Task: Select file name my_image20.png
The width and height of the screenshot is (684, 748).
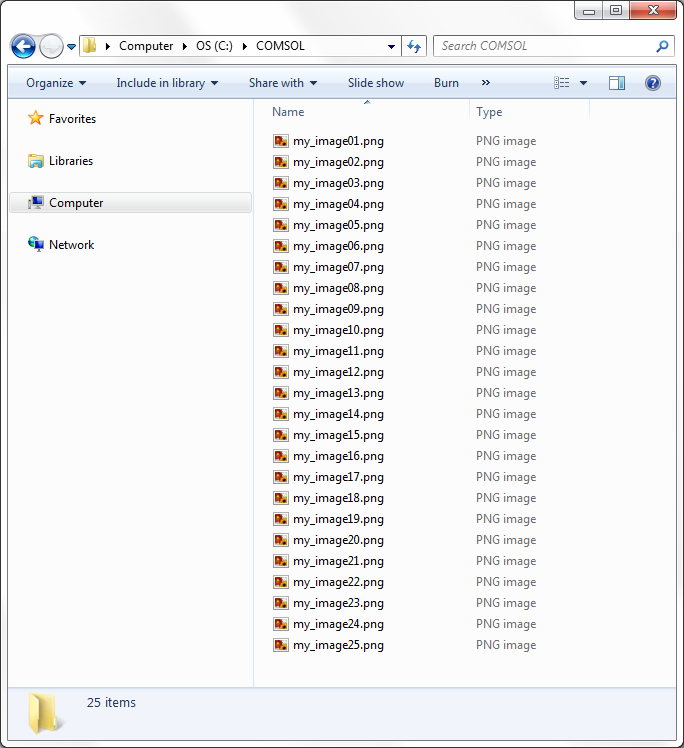Action: [x=338, y=540]
